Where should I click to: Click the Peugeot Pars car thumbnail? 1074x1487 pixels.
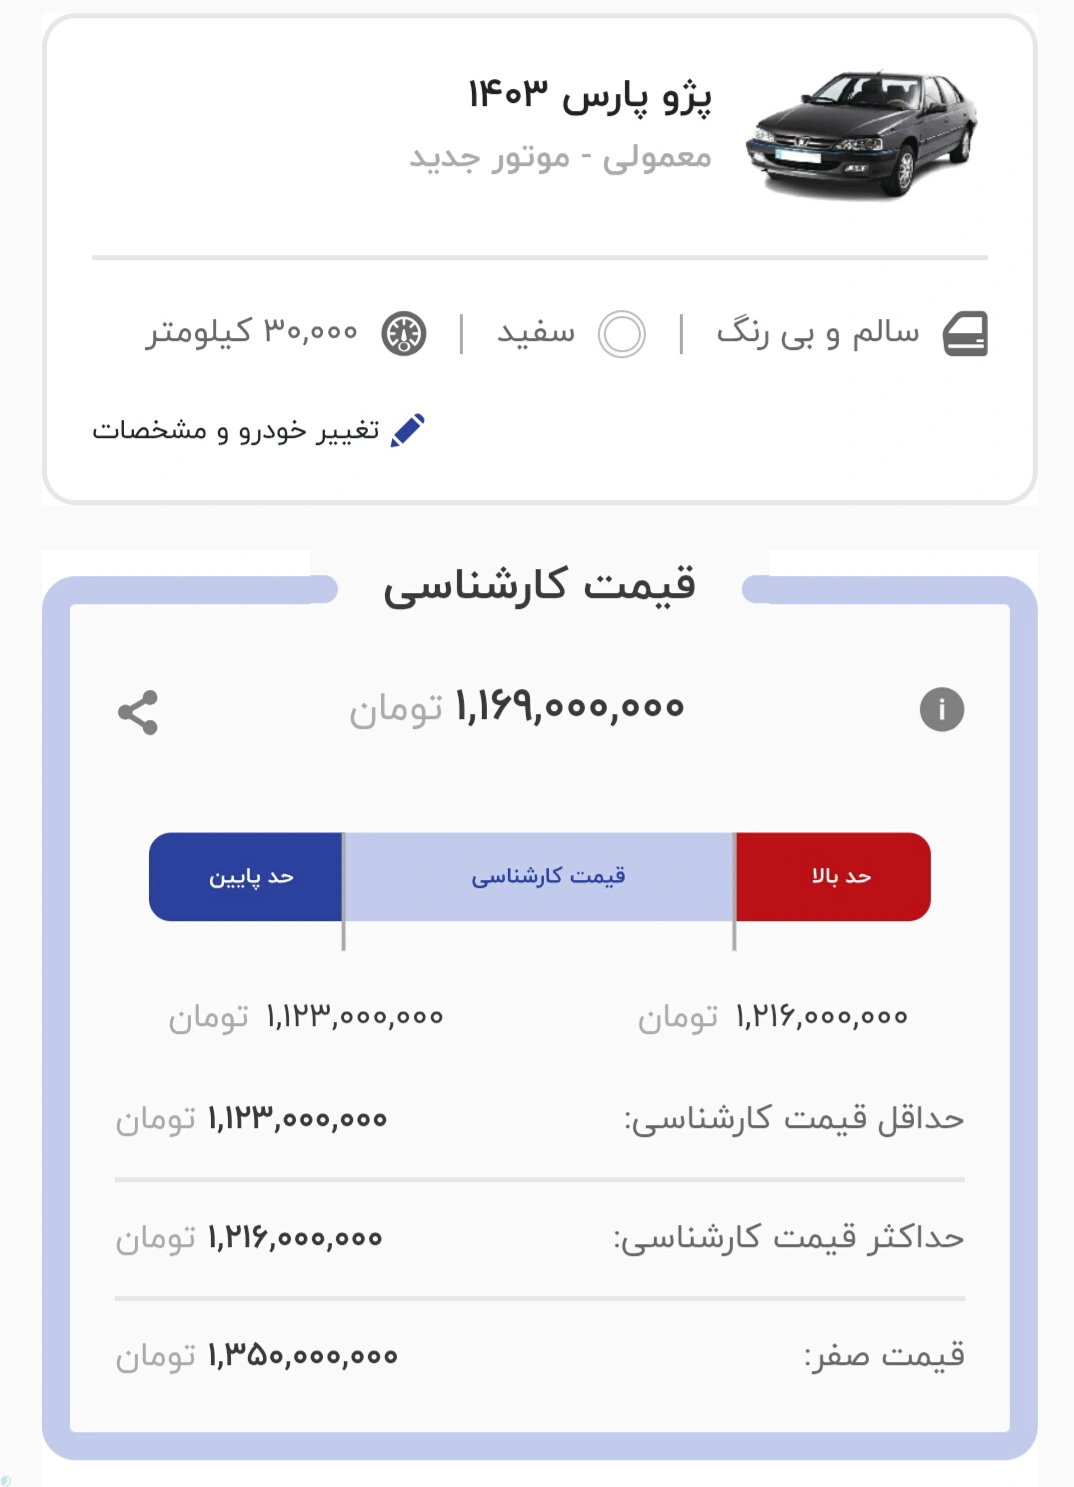click(x=865, y=131)
